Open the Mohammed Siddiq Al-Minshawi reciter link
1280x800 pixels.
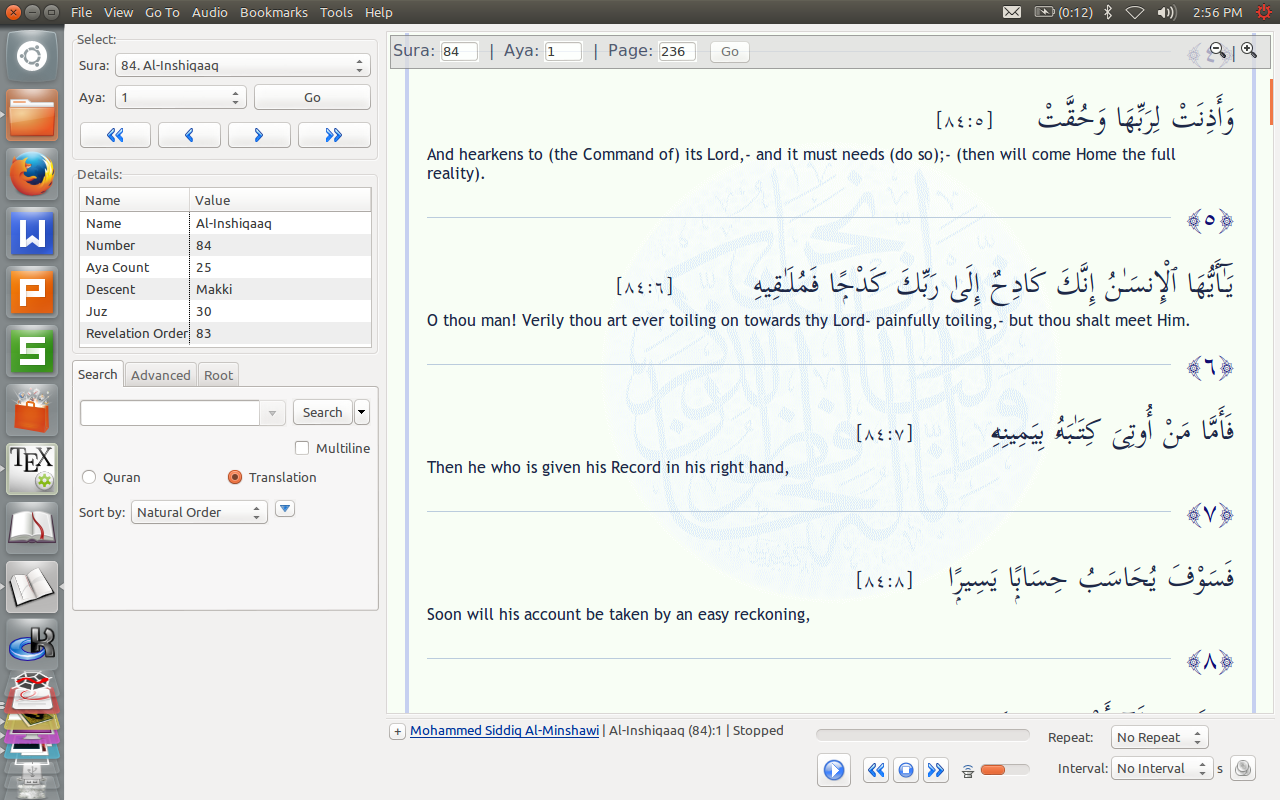coord(504,730)
